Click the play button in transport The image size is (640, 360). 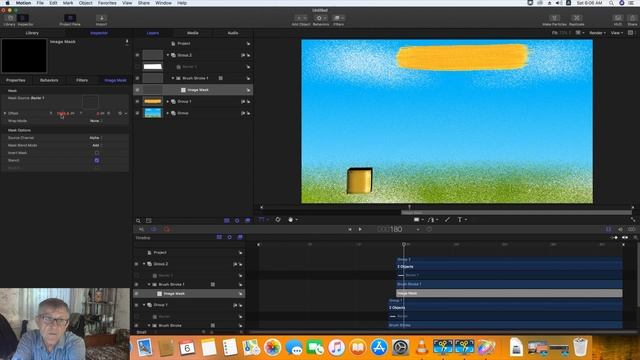point(360,229)
